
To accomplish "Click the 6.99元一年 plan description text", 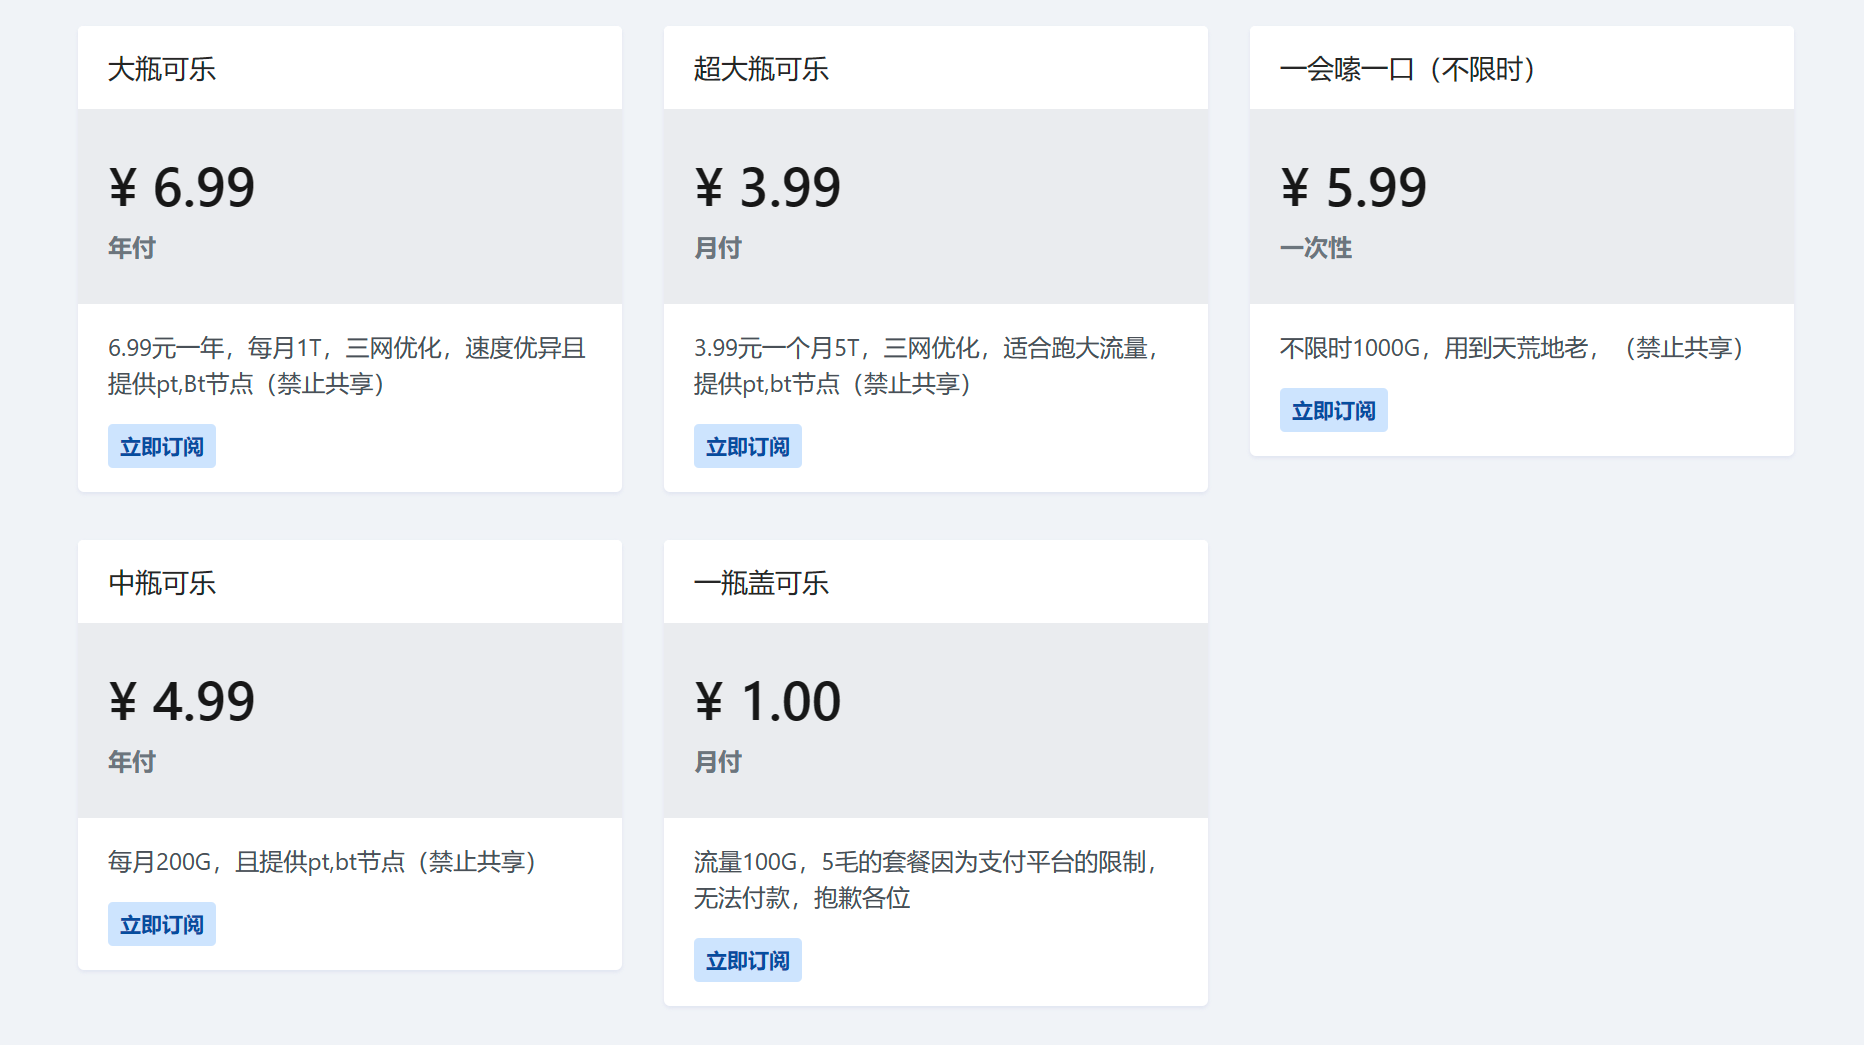I will click(346, 366).
